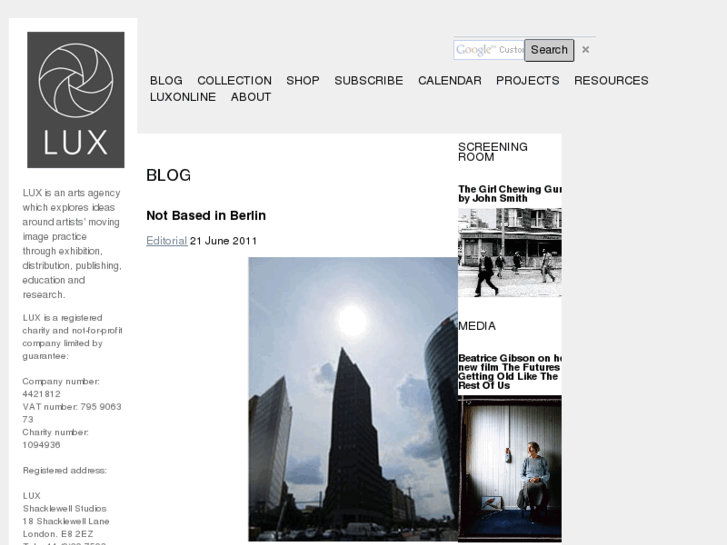Click the BLOG page heading
This screenshot has height=545, width=727.
[x=168, y=175]
